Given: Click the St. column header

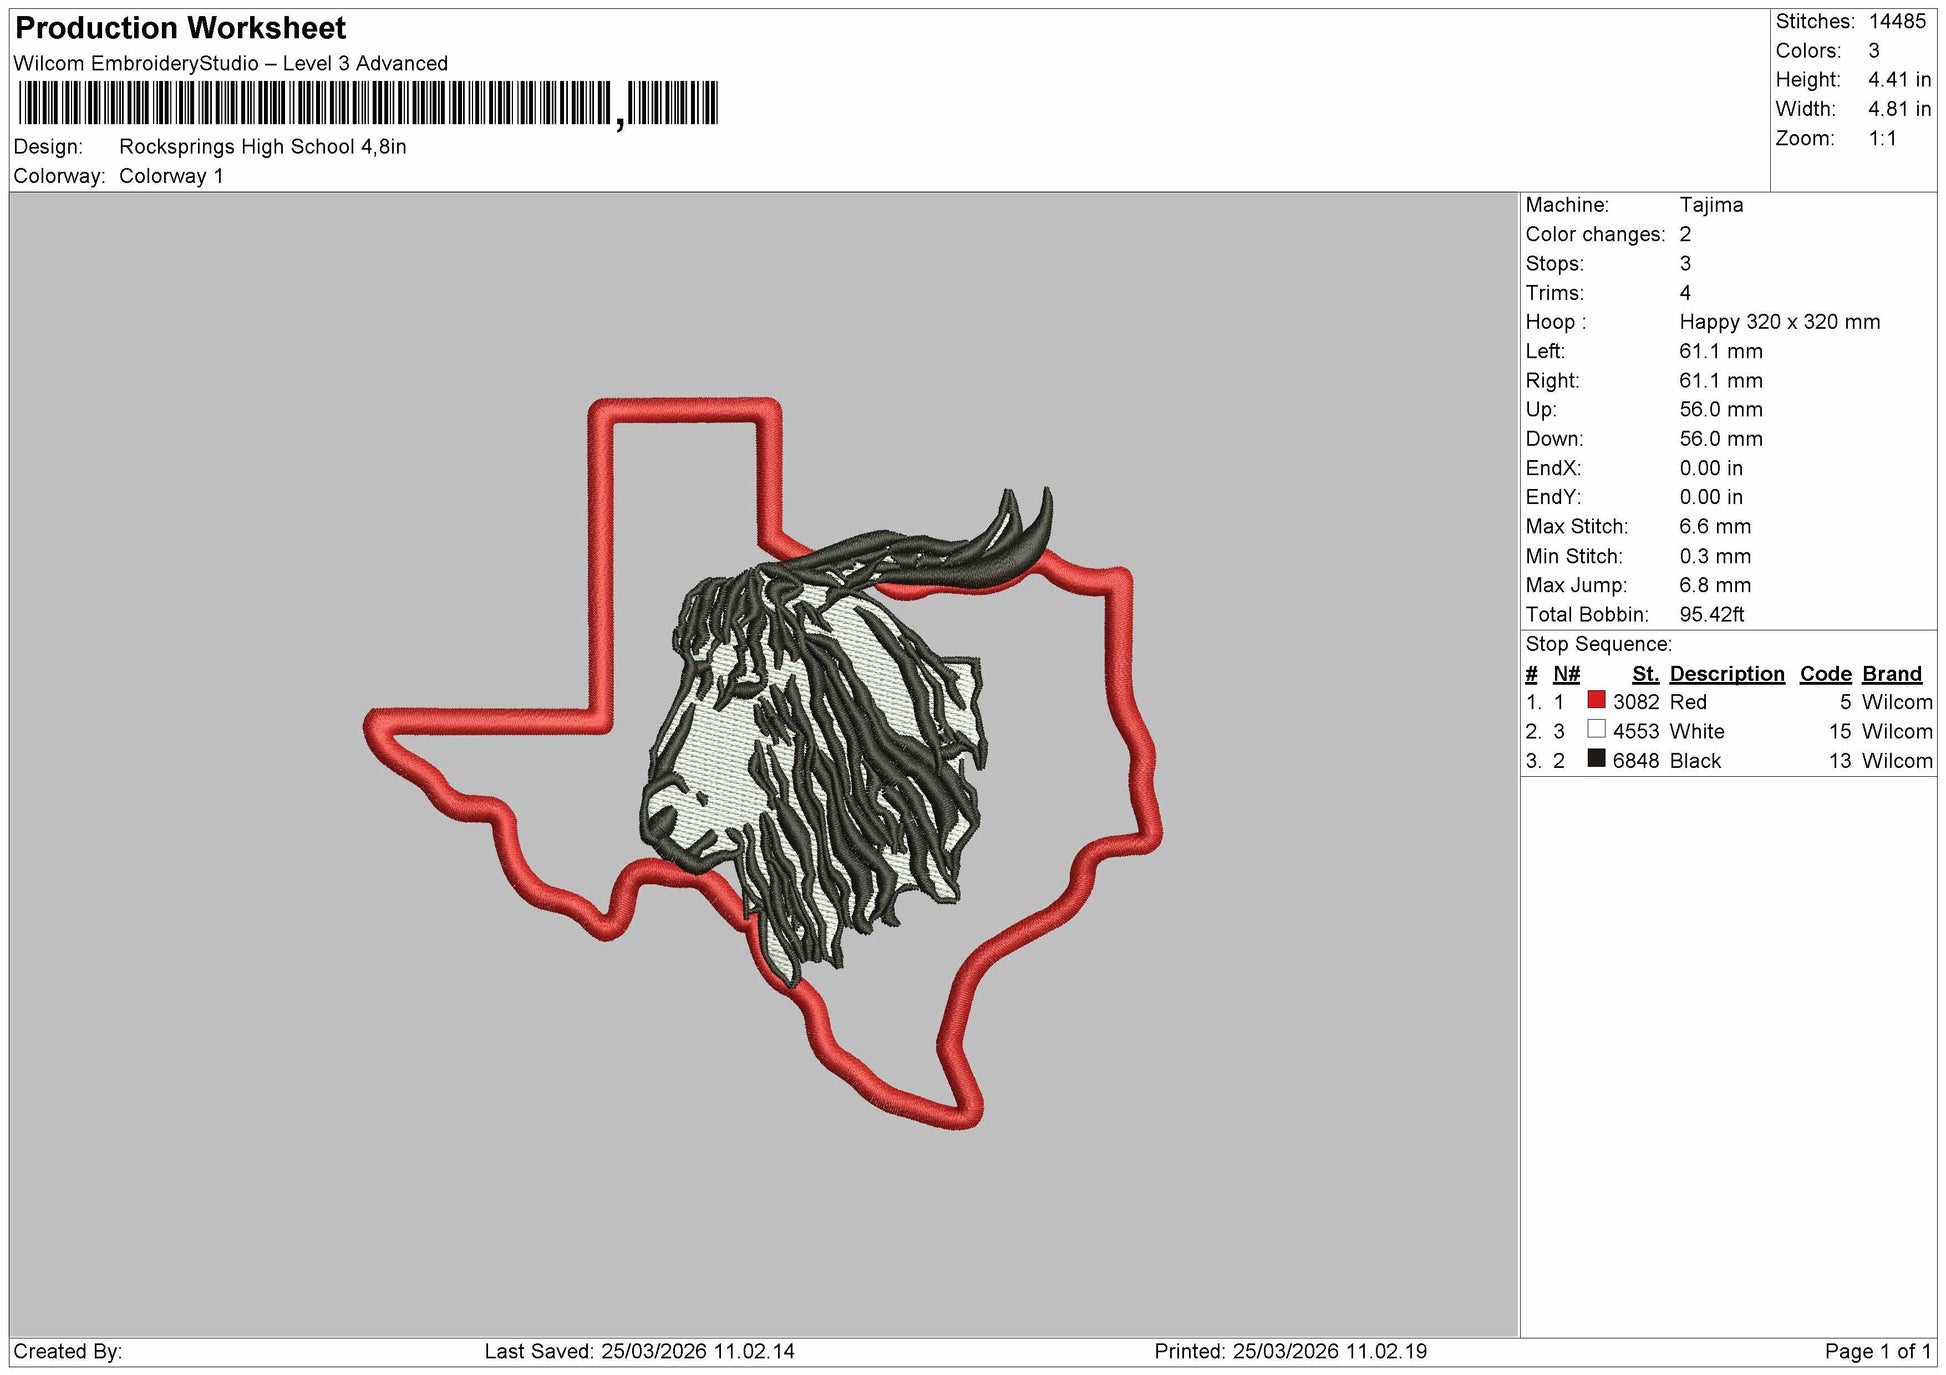Looking at the screenshot, I should pyautogui.click(x=1645, y=674).
